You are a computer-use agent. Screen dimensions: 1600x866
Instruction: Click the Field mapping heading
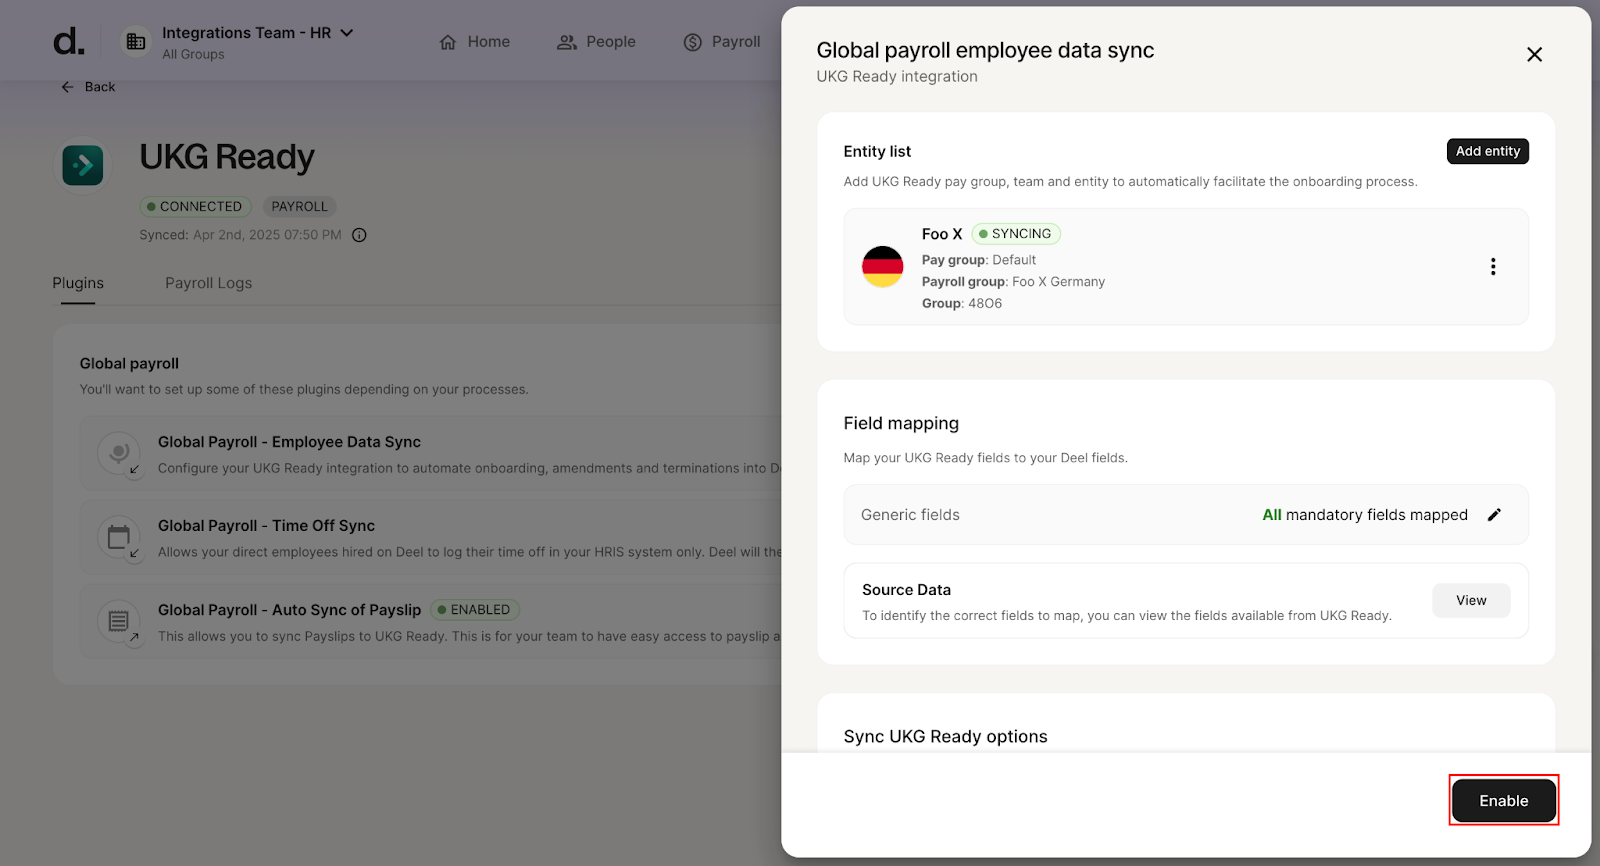(x=901, y=423)
